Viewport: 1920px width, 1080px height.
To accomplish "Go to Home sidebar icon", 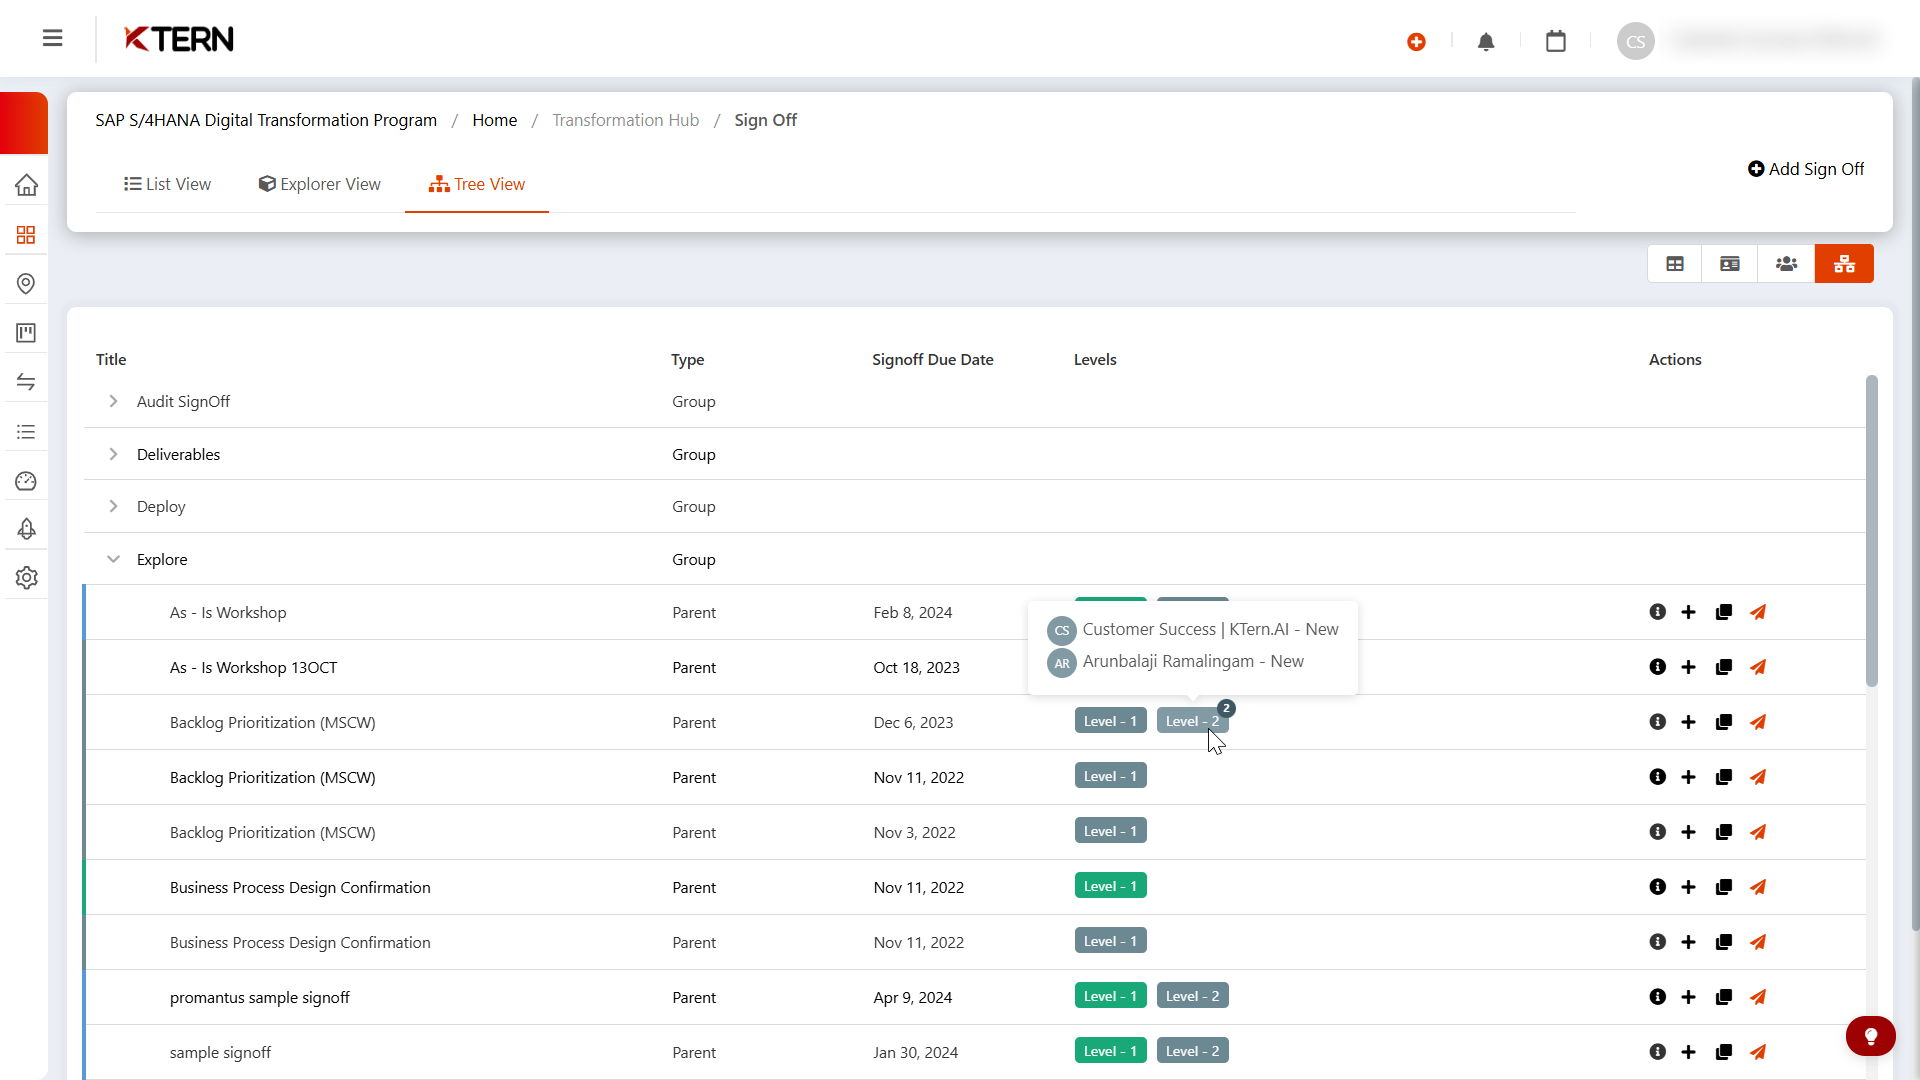I will (27, 185).
